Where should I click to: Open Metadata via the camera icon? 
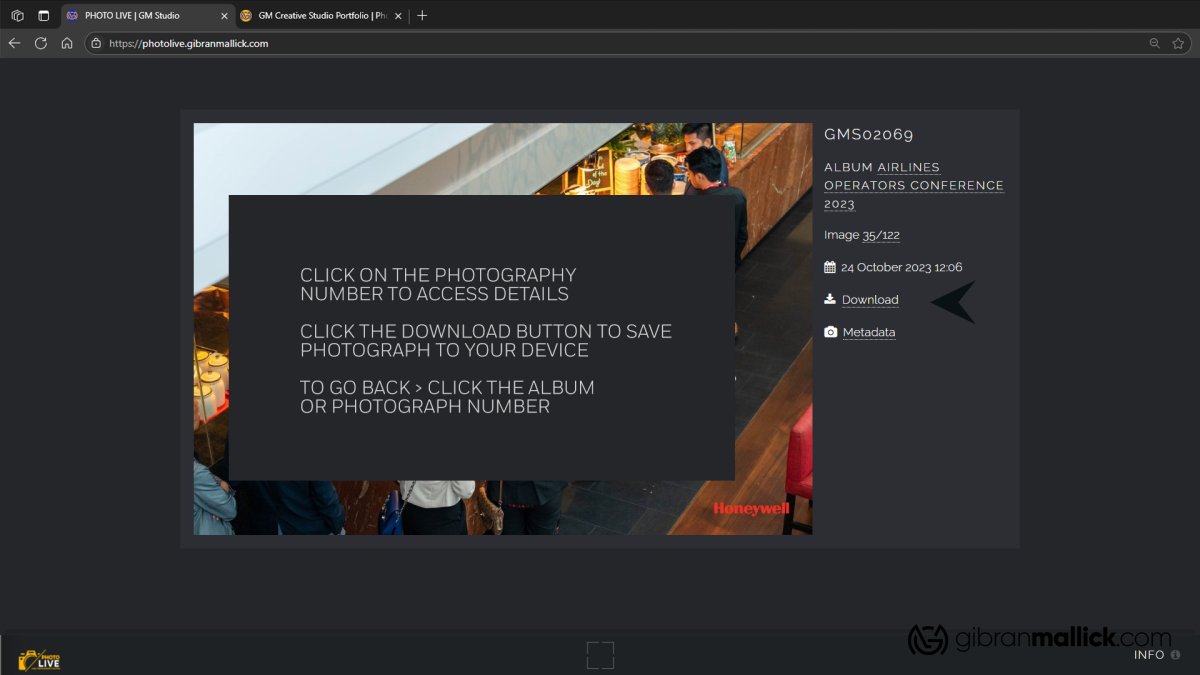[831, 331]
